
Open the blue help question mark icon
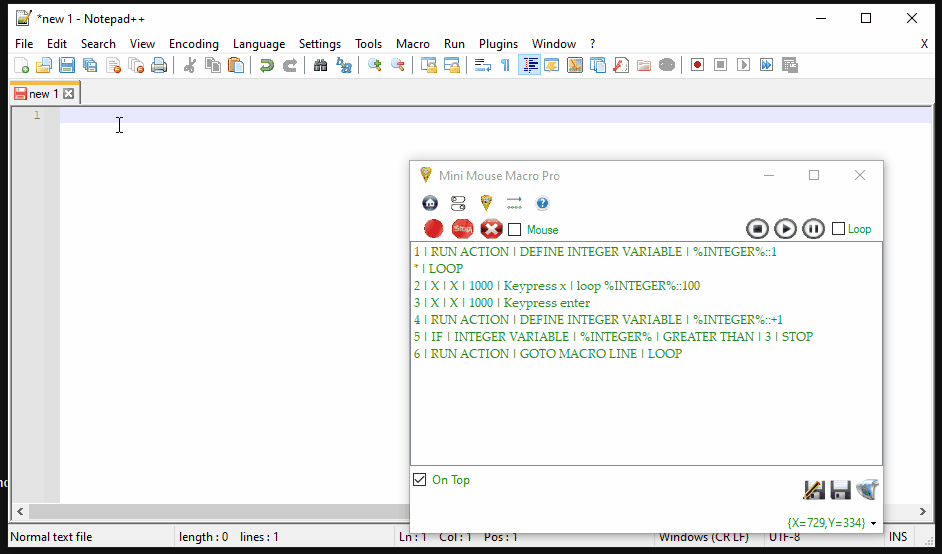point(542,203)
